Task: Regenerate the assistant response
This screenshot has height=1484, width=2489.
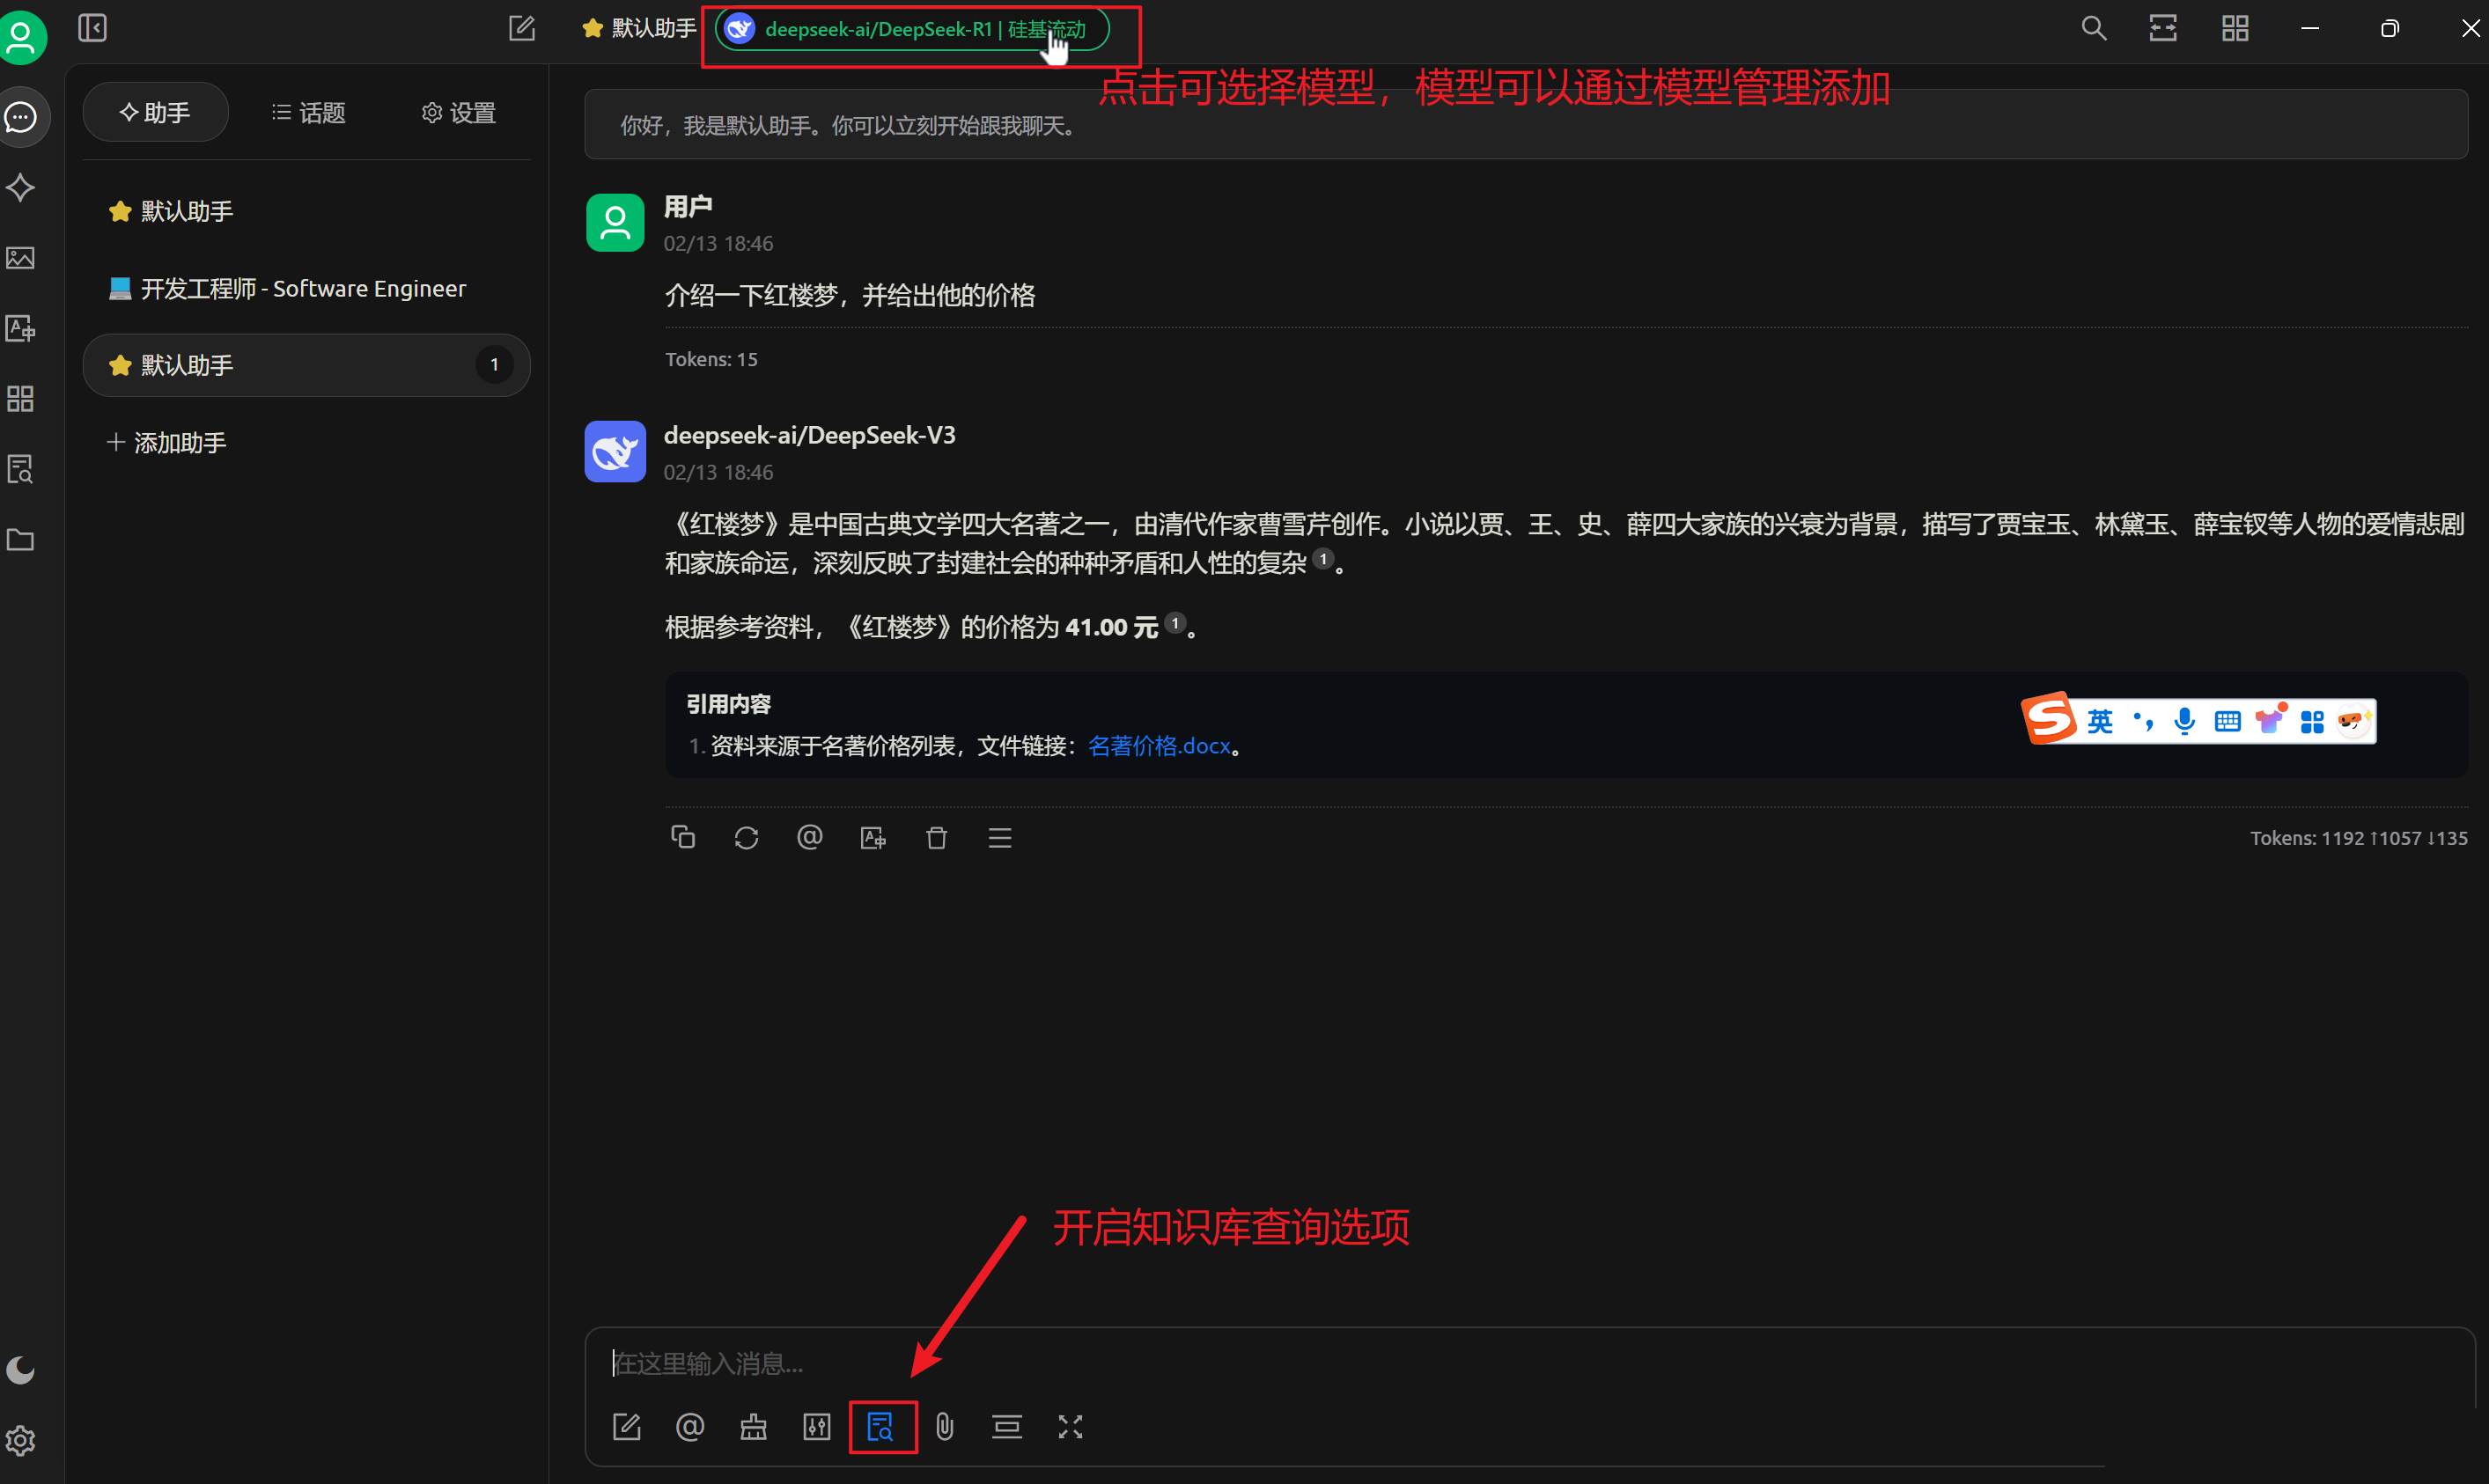Action: [x=747, y=837]
